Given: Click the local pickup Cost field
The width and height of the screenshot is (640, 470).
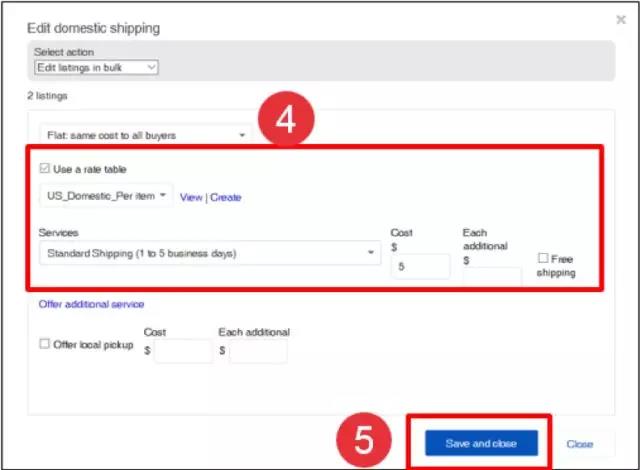Looking at the screenshot, I should (183, 351).
